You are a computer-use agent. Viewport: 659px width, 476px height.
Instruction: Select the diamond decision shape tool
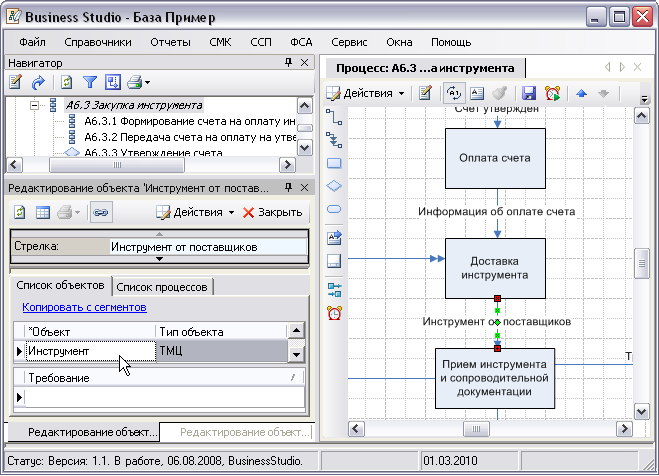[x=334, y=186]
